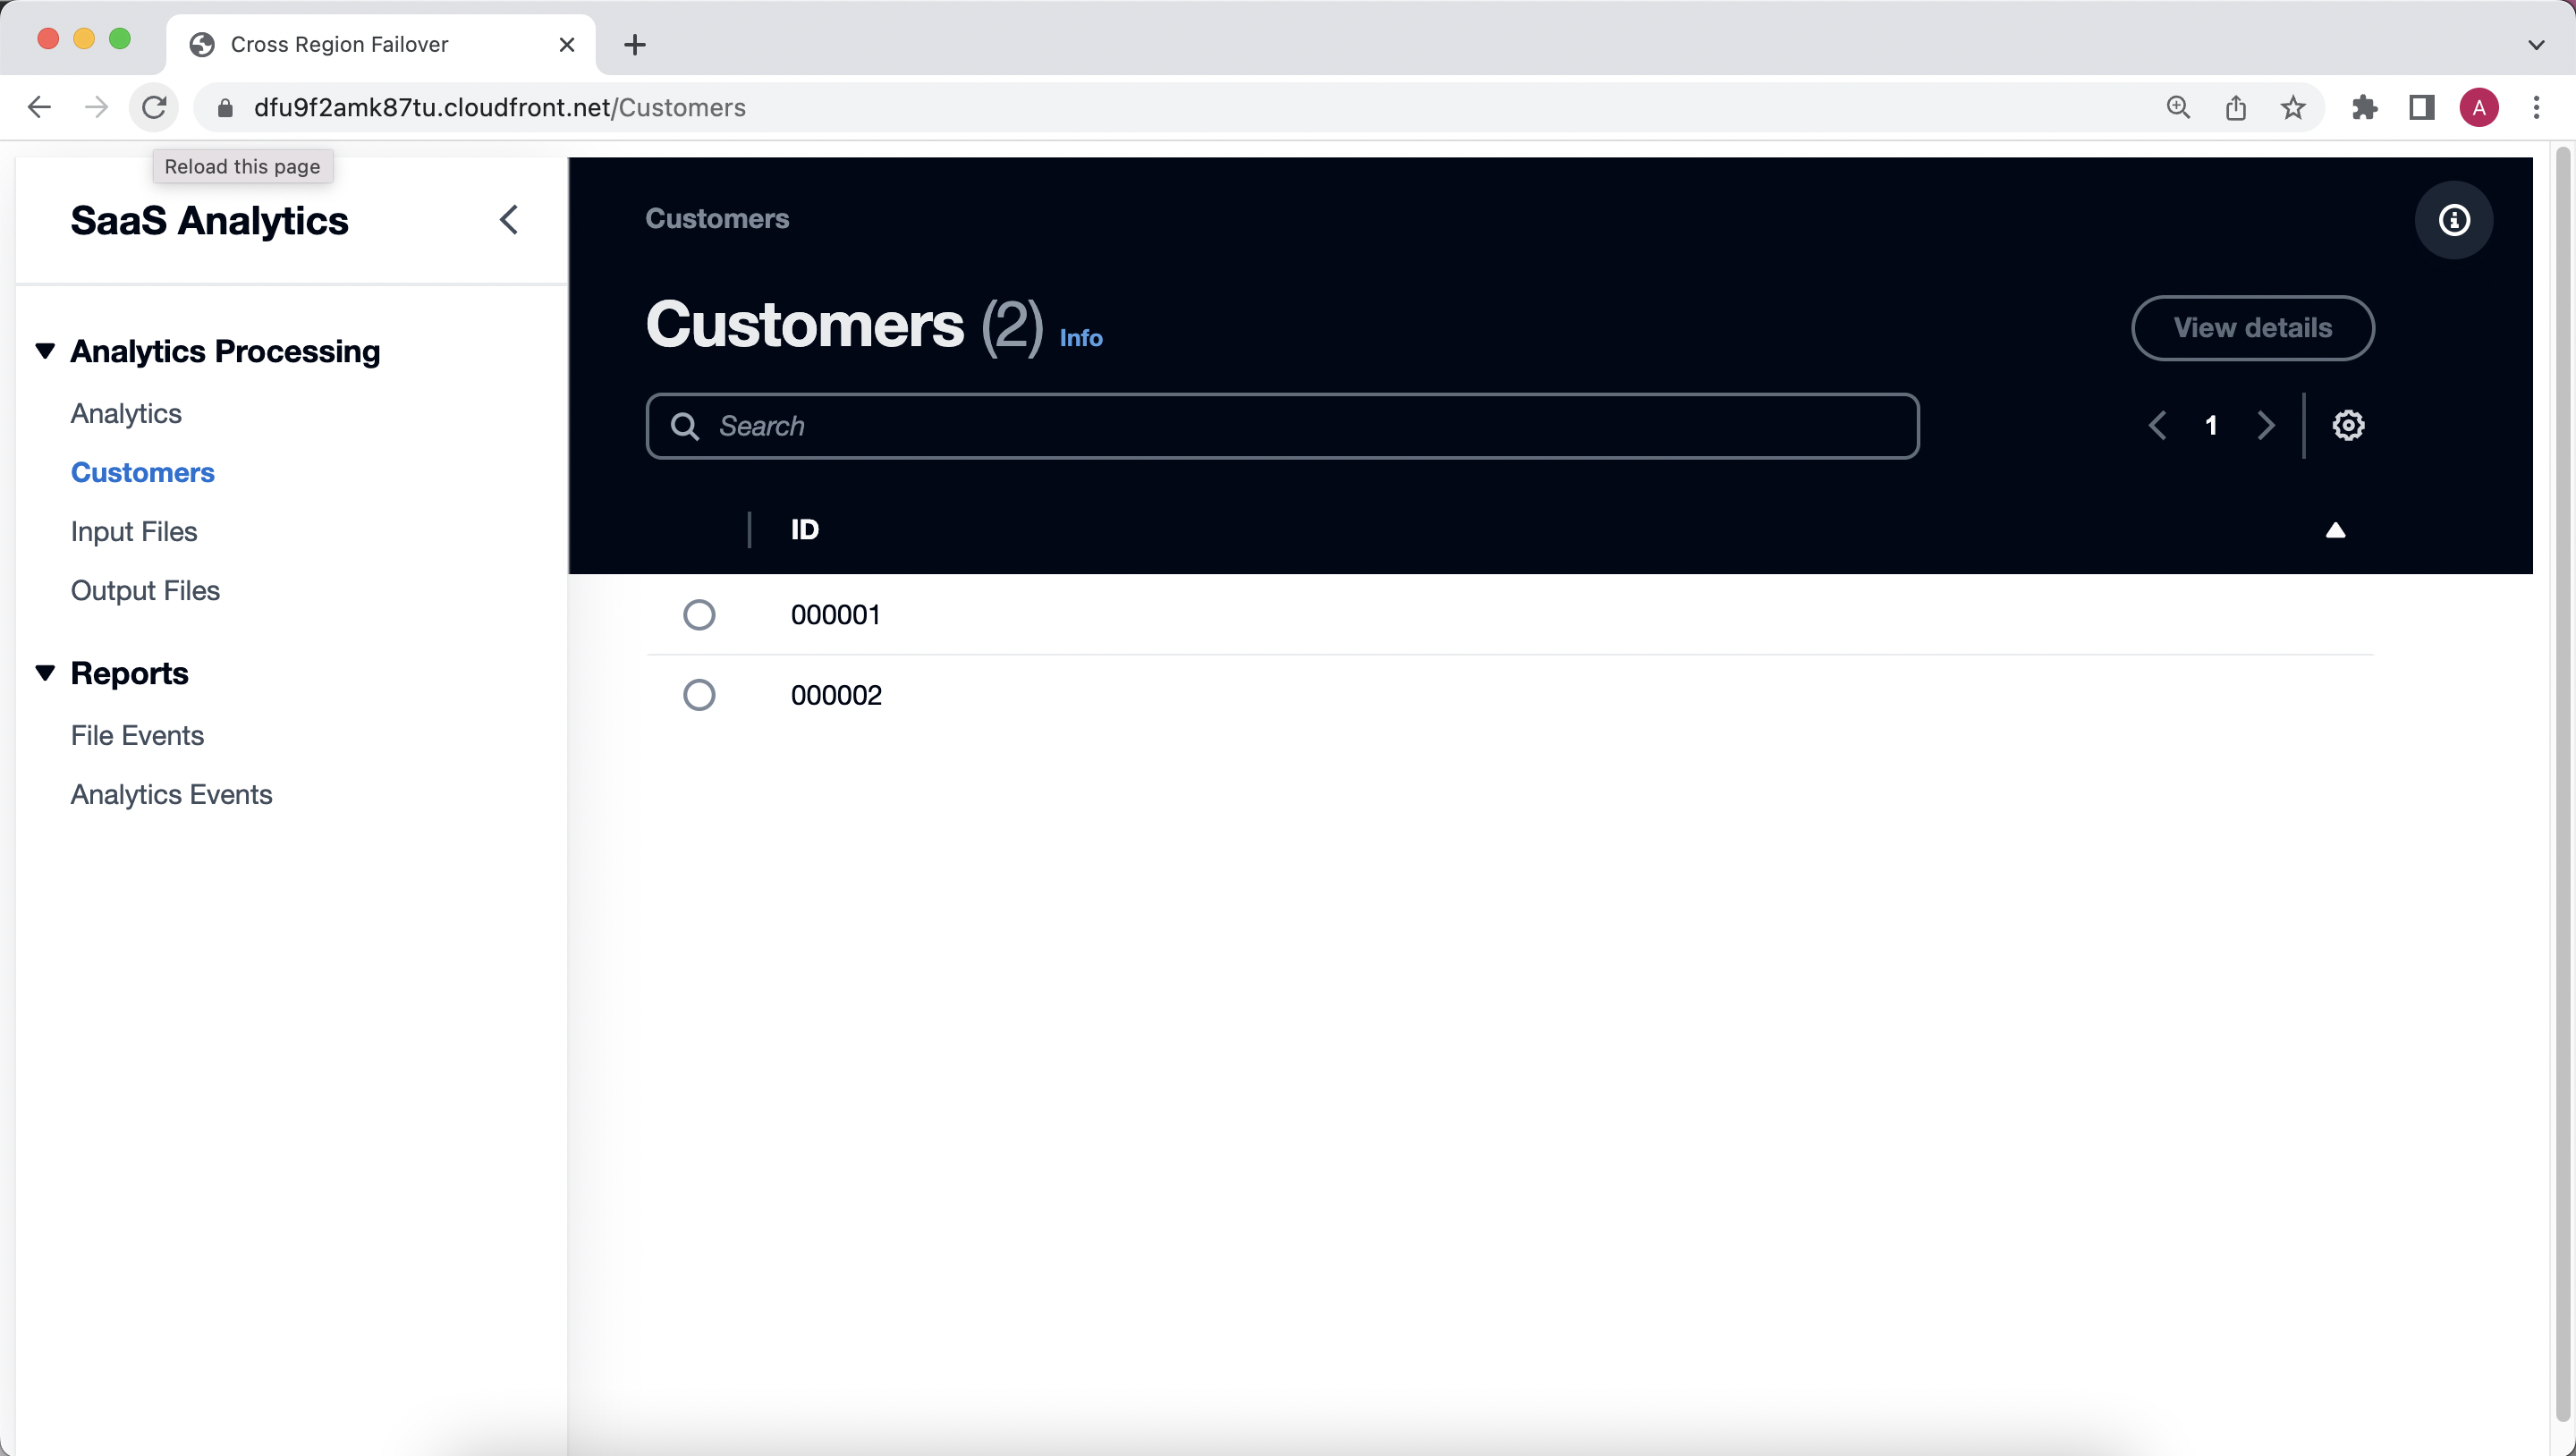Collapse the SaaS Analytics side navigation
The width and height of the screenshot is (2576, 1456).
tap(509, 220)
